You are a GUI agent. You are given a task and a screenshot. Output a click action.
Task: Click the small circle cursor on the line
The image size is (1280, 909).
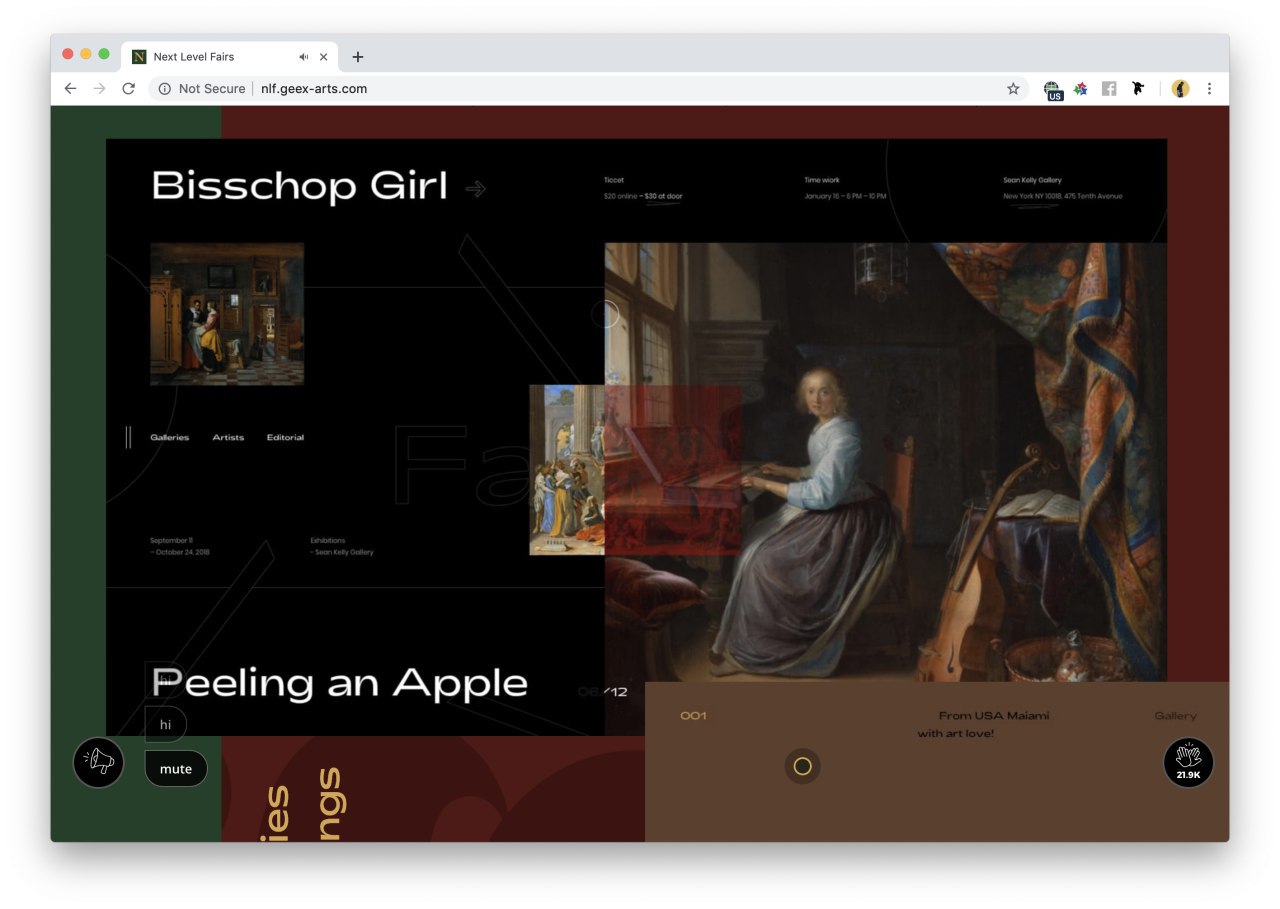[x=605, y=314]
